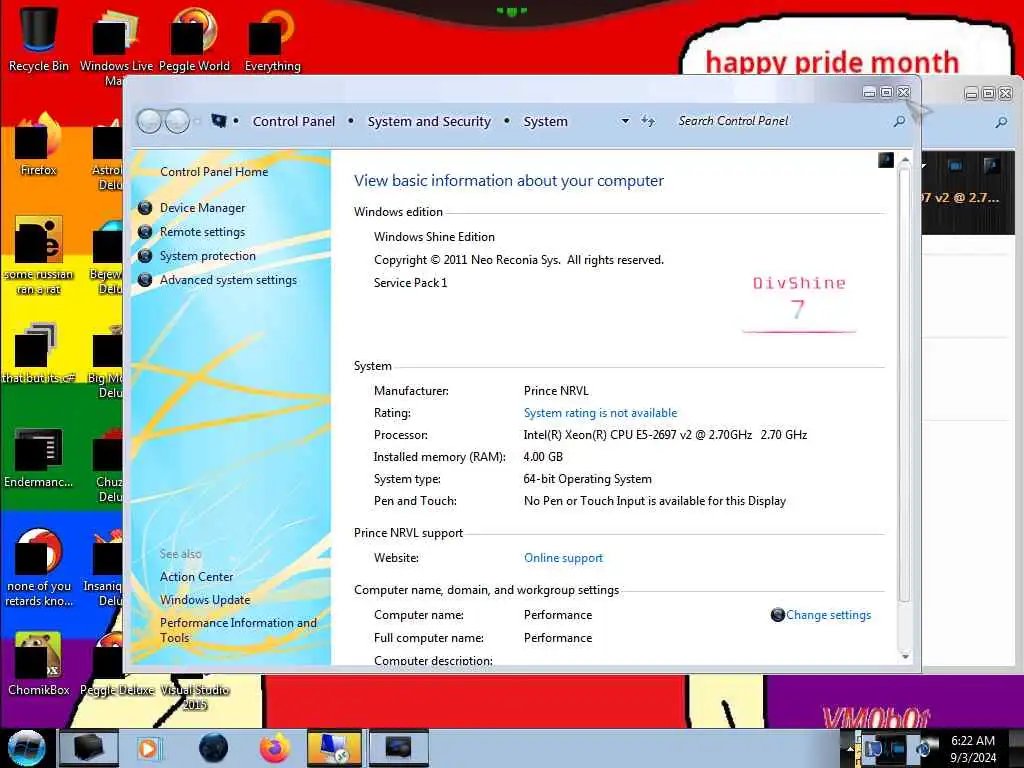
Task: Click the System breadcrumb
Action: [545, 121]
